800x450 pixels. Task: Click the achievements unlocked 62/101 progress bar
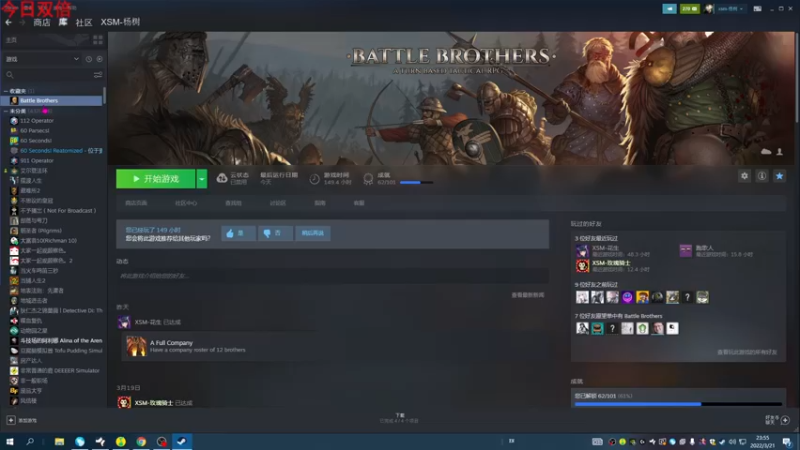tap(678, 404)
